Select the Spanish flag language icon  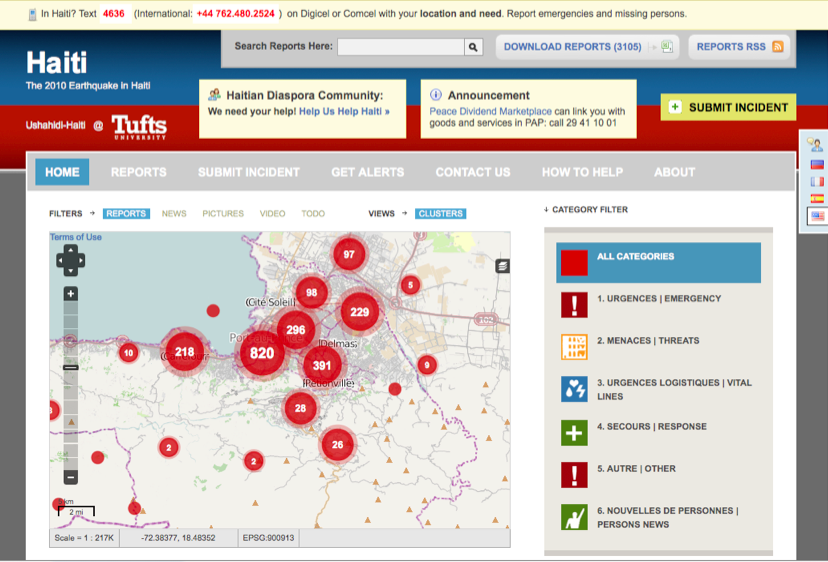pyautogui.click(x=816, y=198)
